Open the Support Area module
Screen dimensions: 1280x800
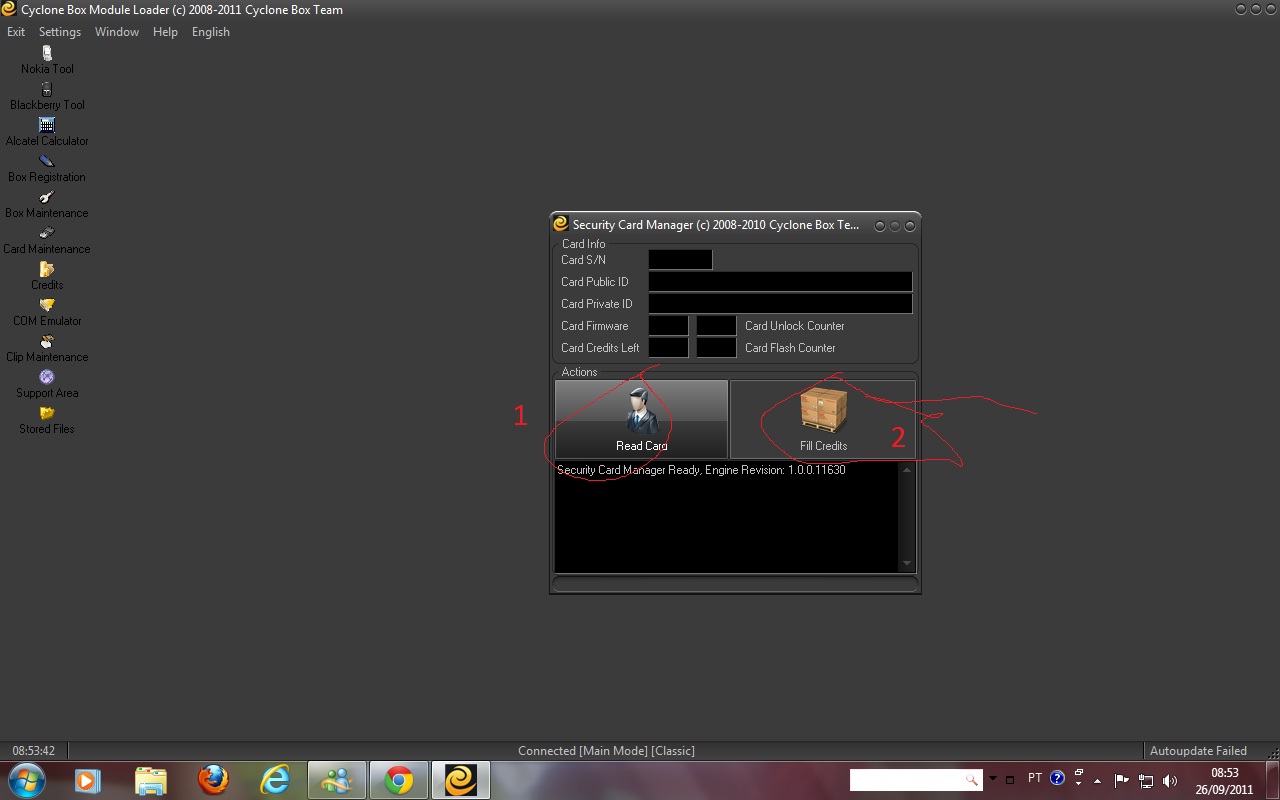click(x=47, y=384)
